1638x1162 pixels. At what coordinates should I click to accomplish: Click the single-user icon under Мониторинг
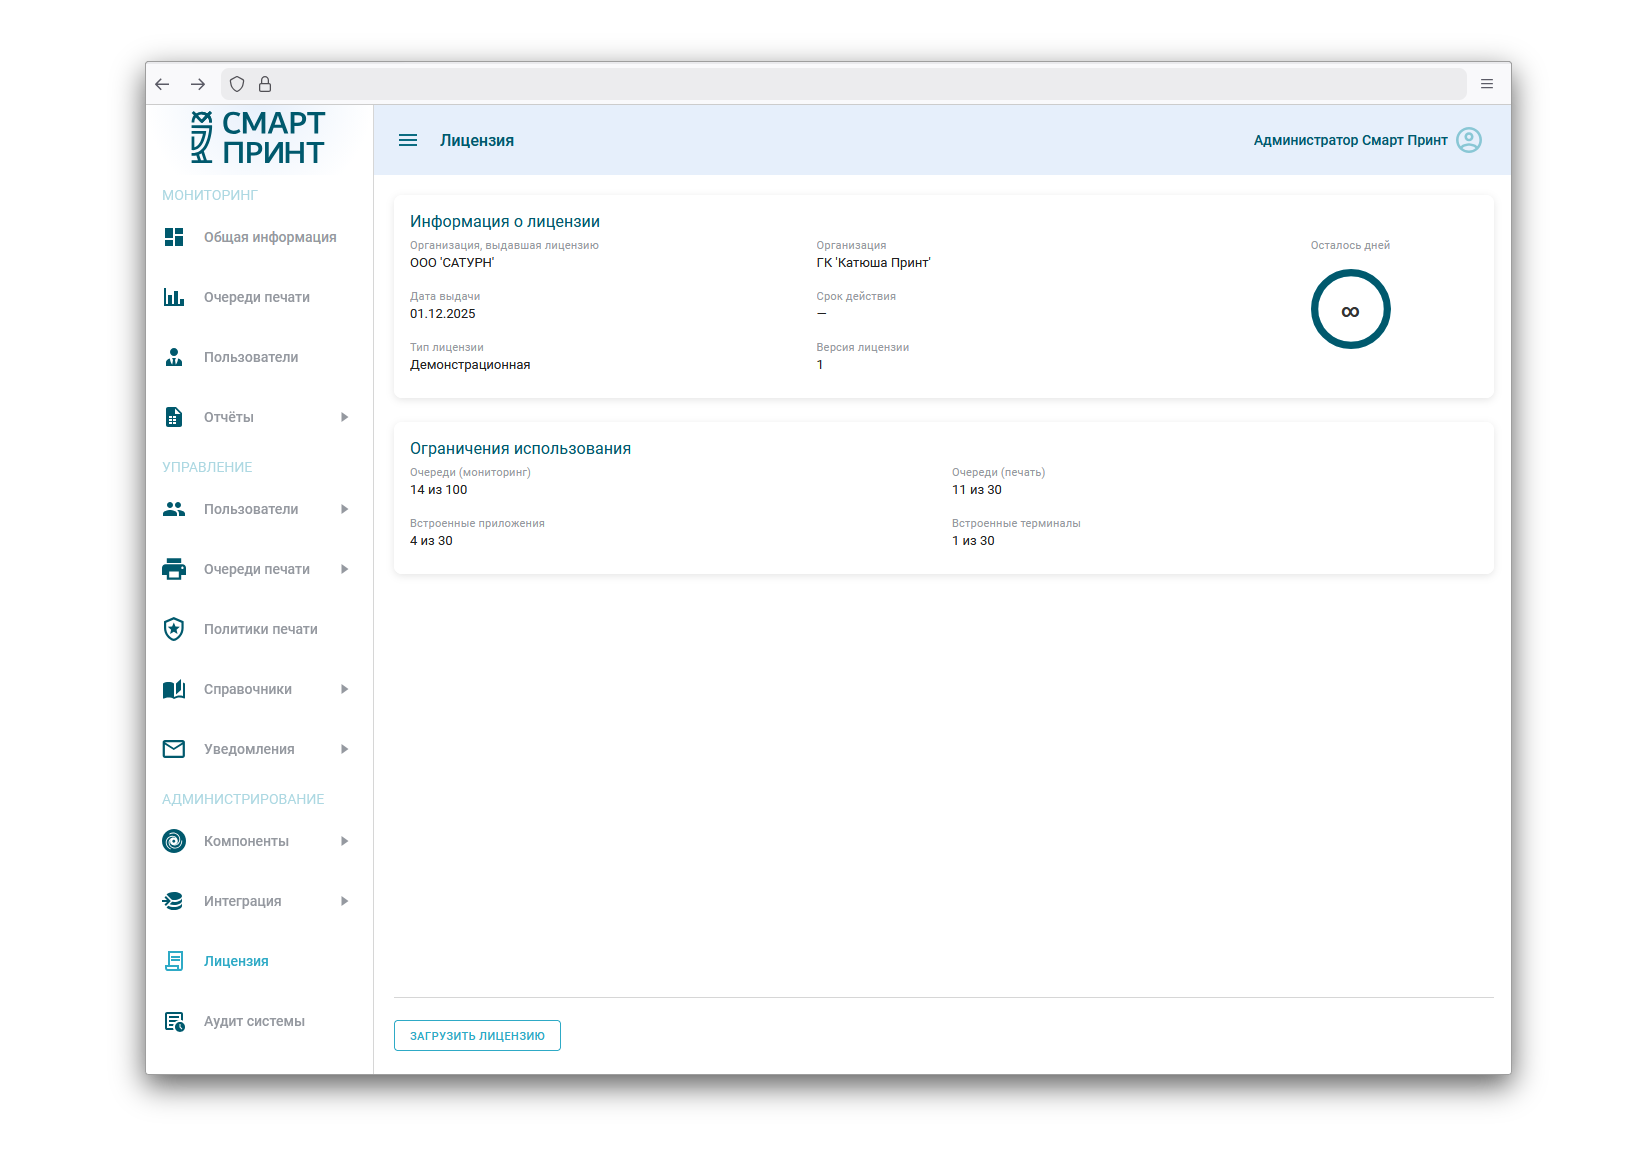pos(174,357)
